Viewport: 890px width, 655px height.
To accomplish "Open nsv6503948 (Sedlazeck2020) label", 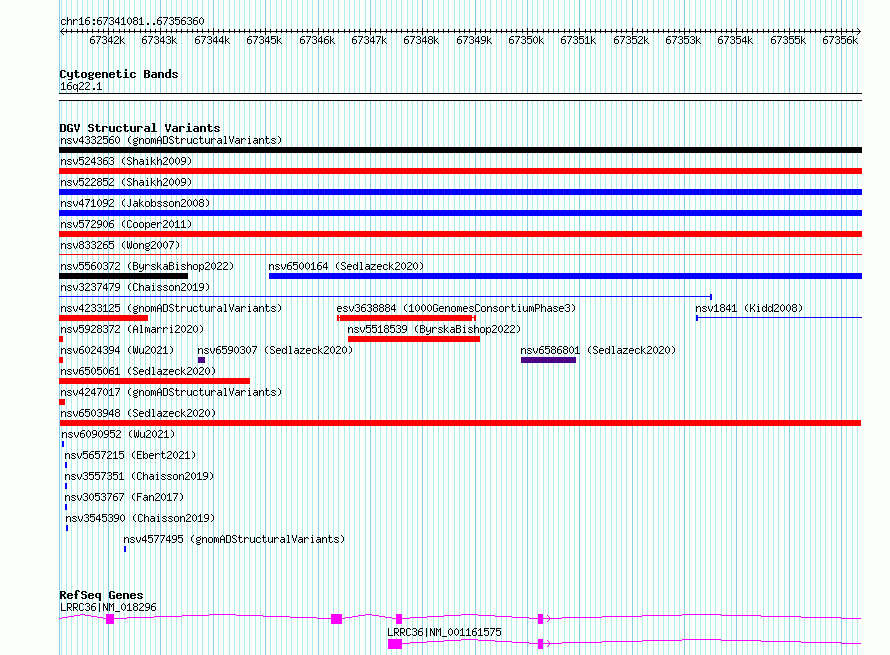I will coord(138,413).
